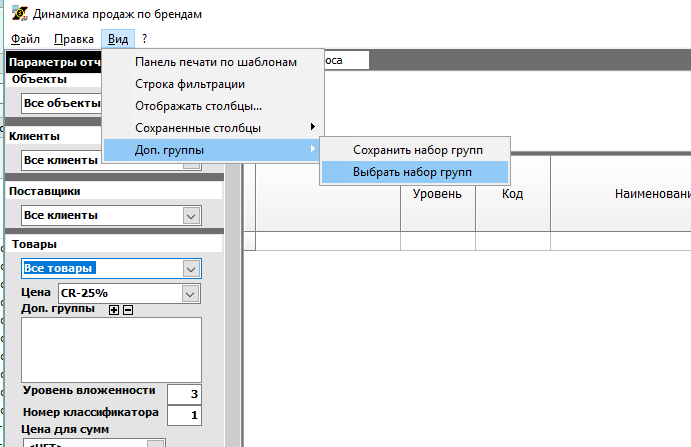Open the Товары dropdown arrow
Screen dimensions: 691x447
tap(191, 269)
